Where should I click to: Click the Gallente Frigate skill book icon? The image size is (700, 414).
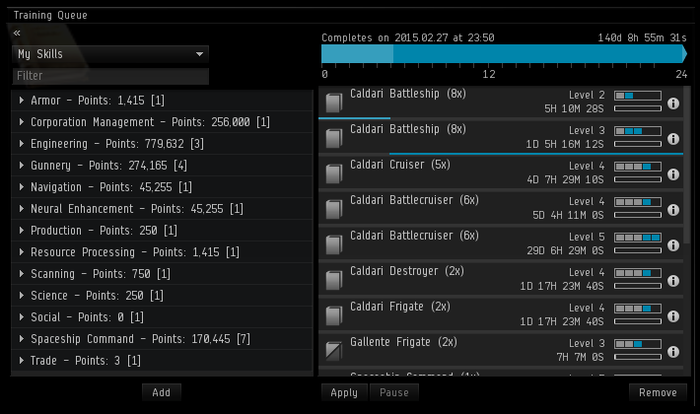point(334,351)
